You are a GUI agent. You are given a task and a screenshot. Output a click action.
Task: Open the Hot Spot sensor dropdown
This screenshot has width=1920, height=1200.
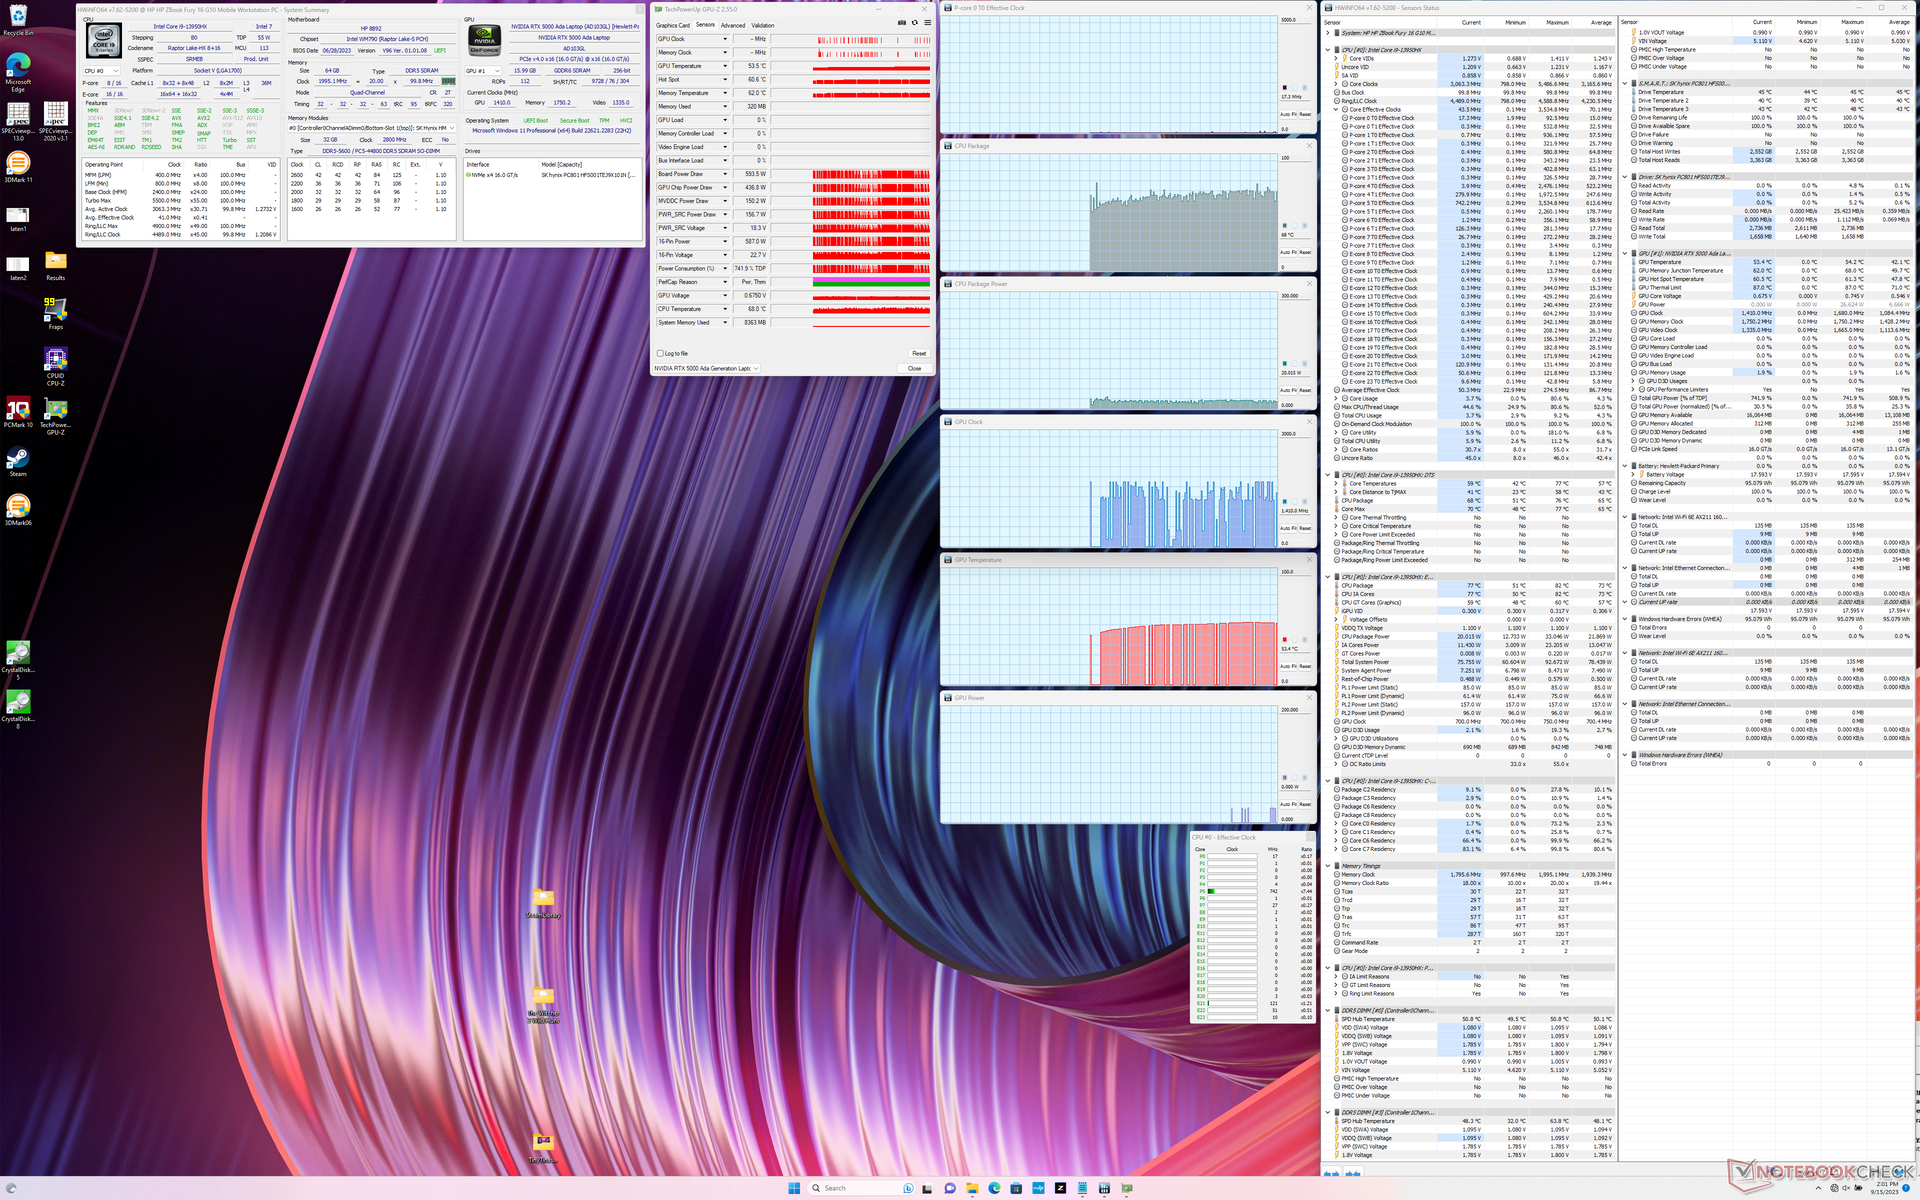click(x=725, y=80)
